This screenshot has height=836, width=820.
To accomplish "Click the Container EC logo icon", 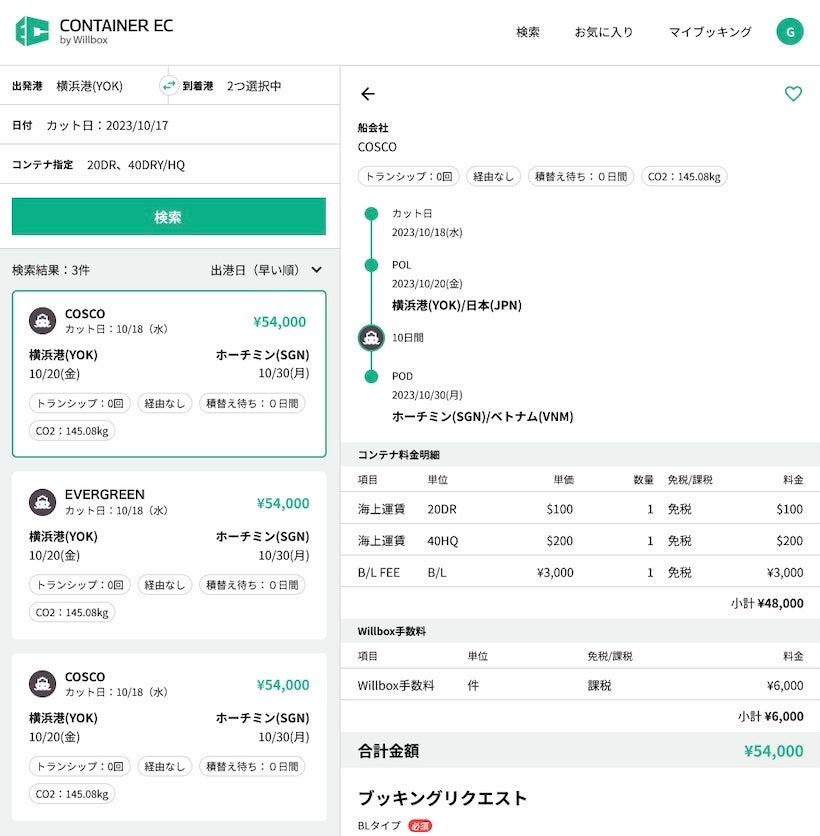I will 32,31.
